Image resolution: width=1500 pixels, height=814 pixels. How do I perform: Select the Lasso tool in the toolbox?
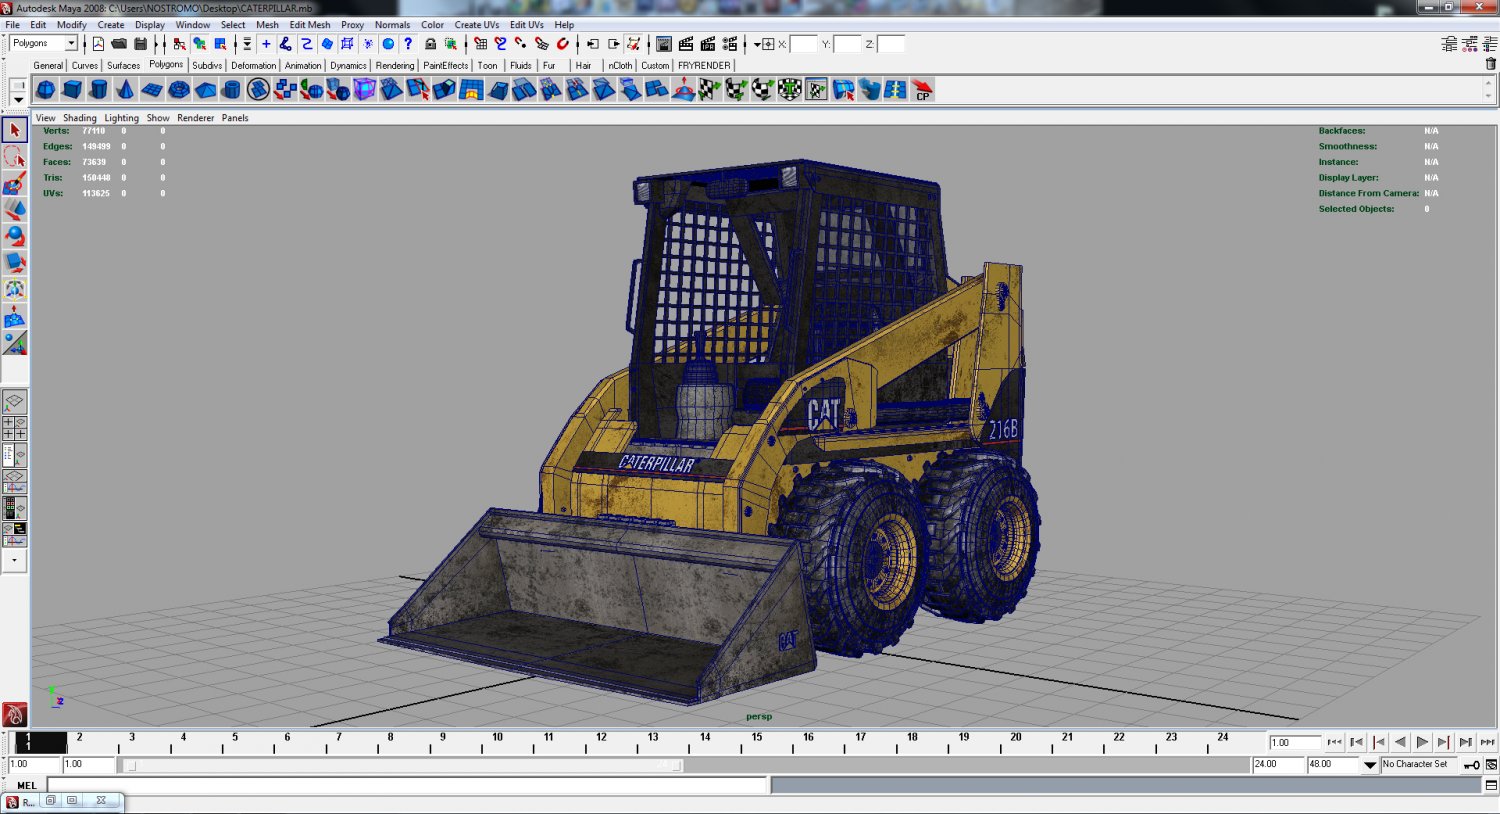(x=14, y=157)
